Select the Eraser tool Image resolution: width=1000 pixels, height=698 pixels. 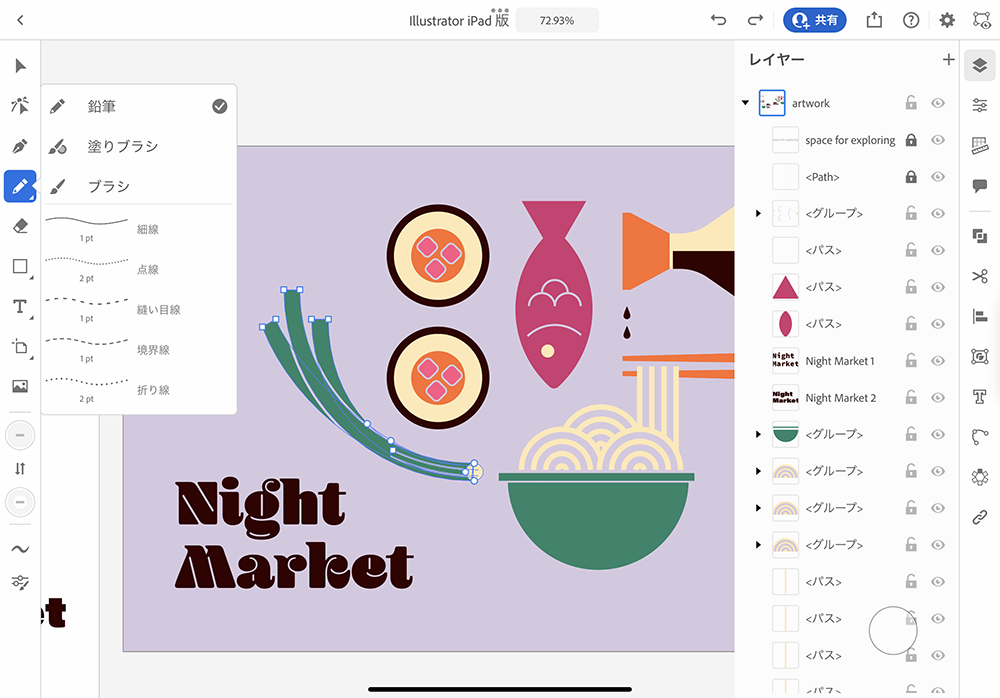(x=20, y=226)
